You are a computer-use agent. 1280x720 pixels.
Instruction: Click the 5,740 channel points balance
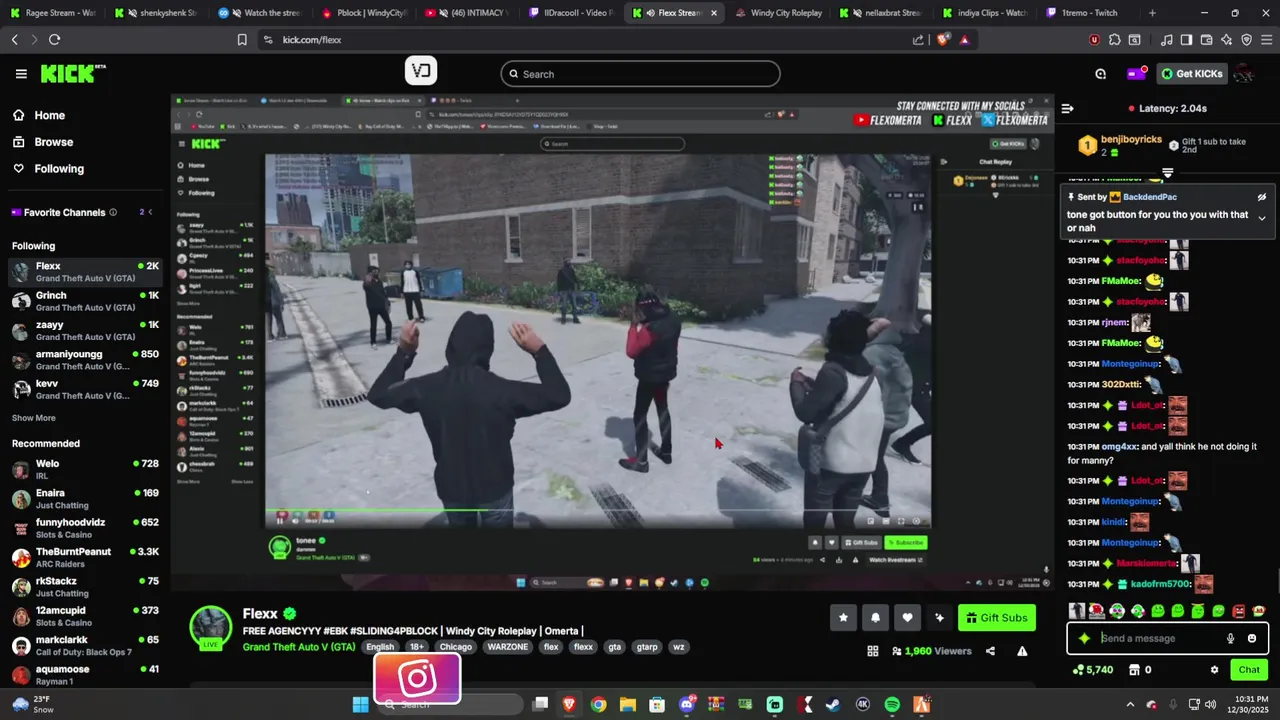[1092, 670]
